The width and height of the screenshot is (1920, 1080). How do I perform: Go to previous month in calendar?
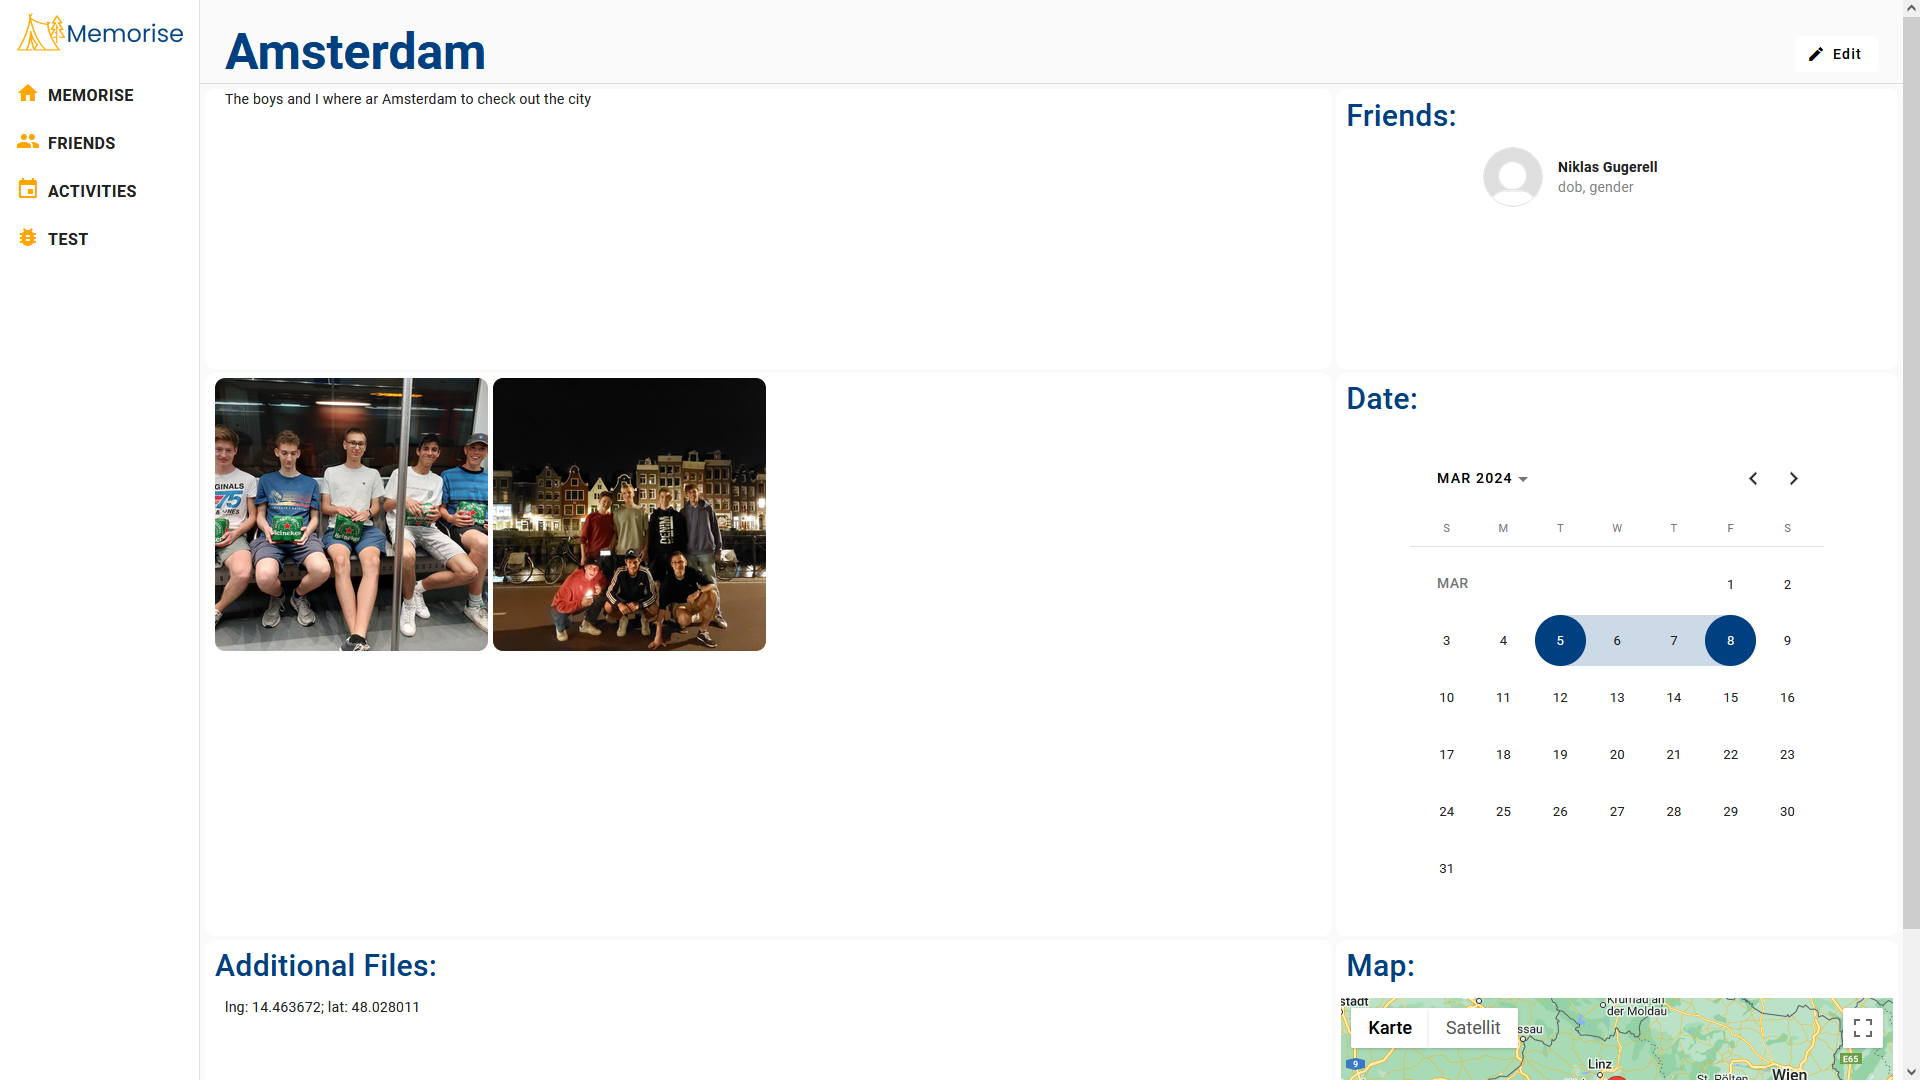point(1753,479)
